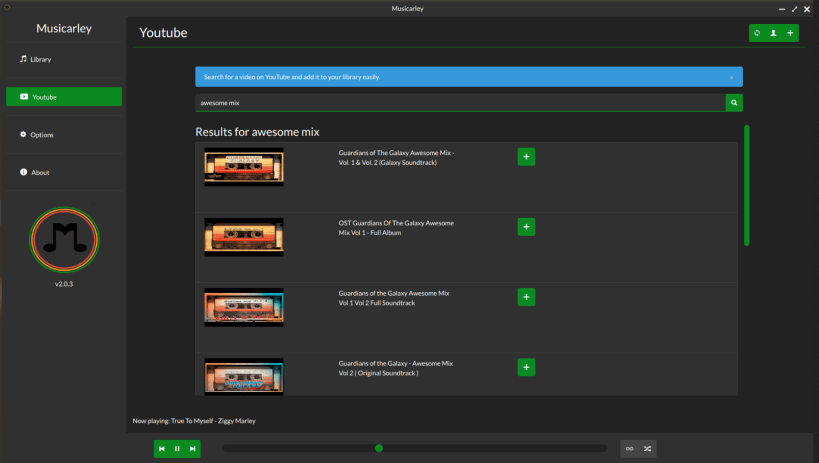Dismiss the blue YouTube search info banner
The height and width of the screenshot is (463, 819).
tap(732, 77)
